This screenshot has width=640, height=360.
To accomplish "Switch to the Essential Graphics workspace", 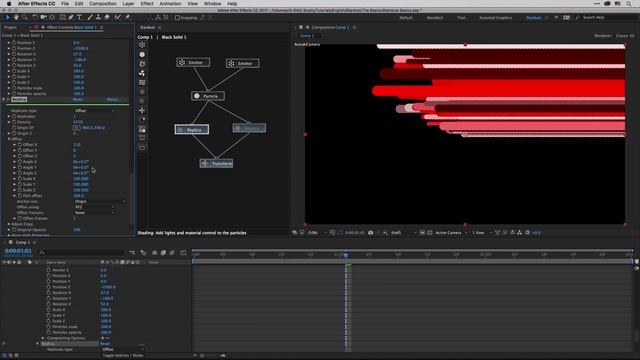I will tap(496, 18).
